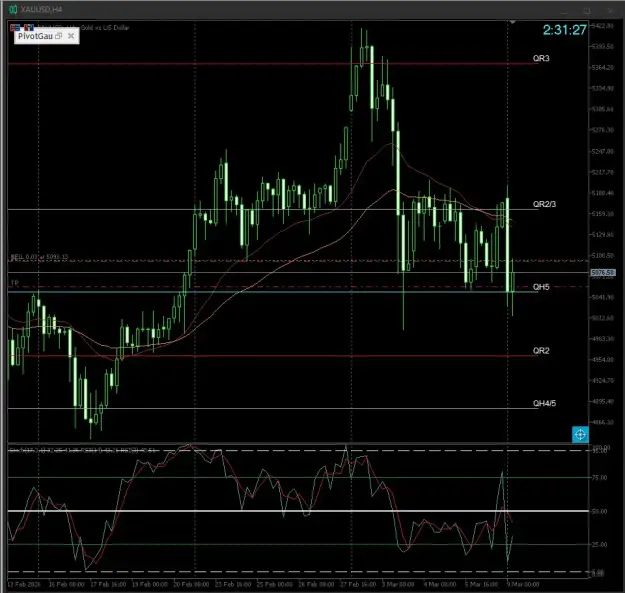Click the XAUUSD,H4 chart window icon
625x593 pixels.
tap(13, 9)
